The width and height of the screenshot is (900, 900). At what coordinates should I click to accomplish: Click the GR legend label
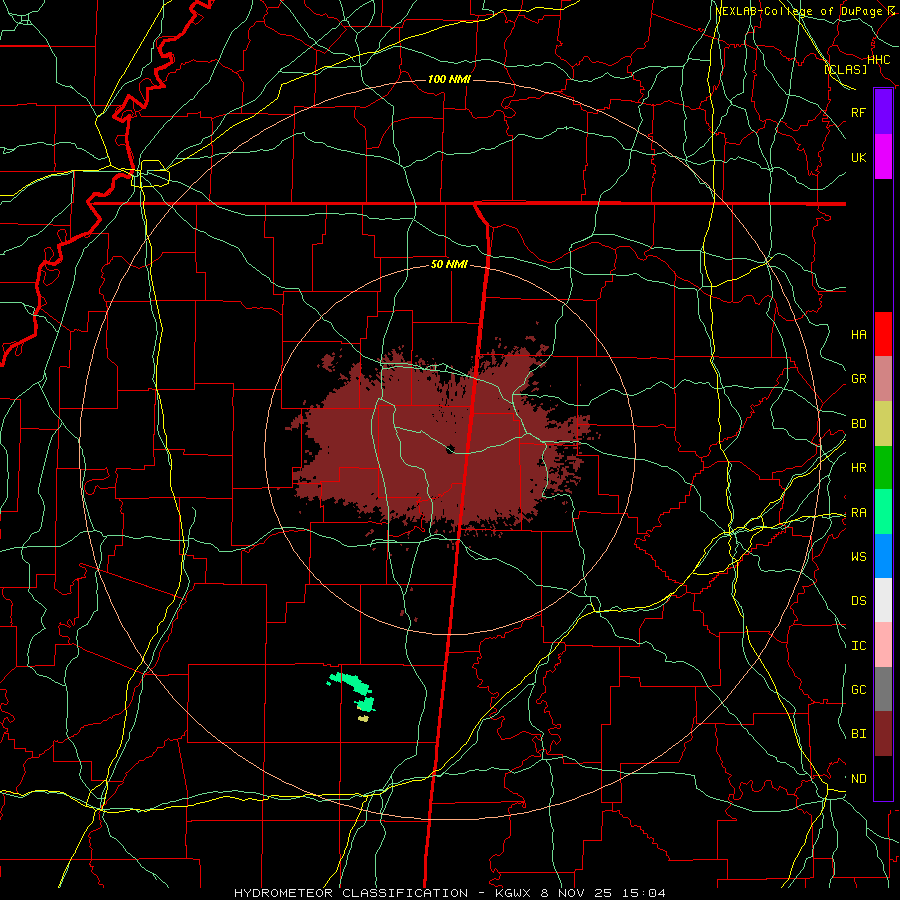(859, 379)
